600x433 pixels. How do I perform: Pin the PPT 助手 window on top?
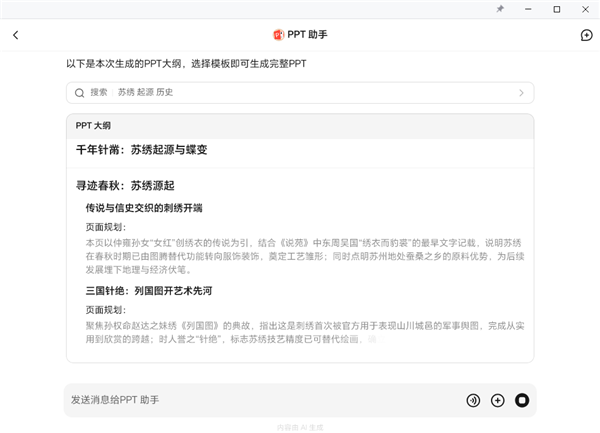pyautogui.click(x=500, y=9)
